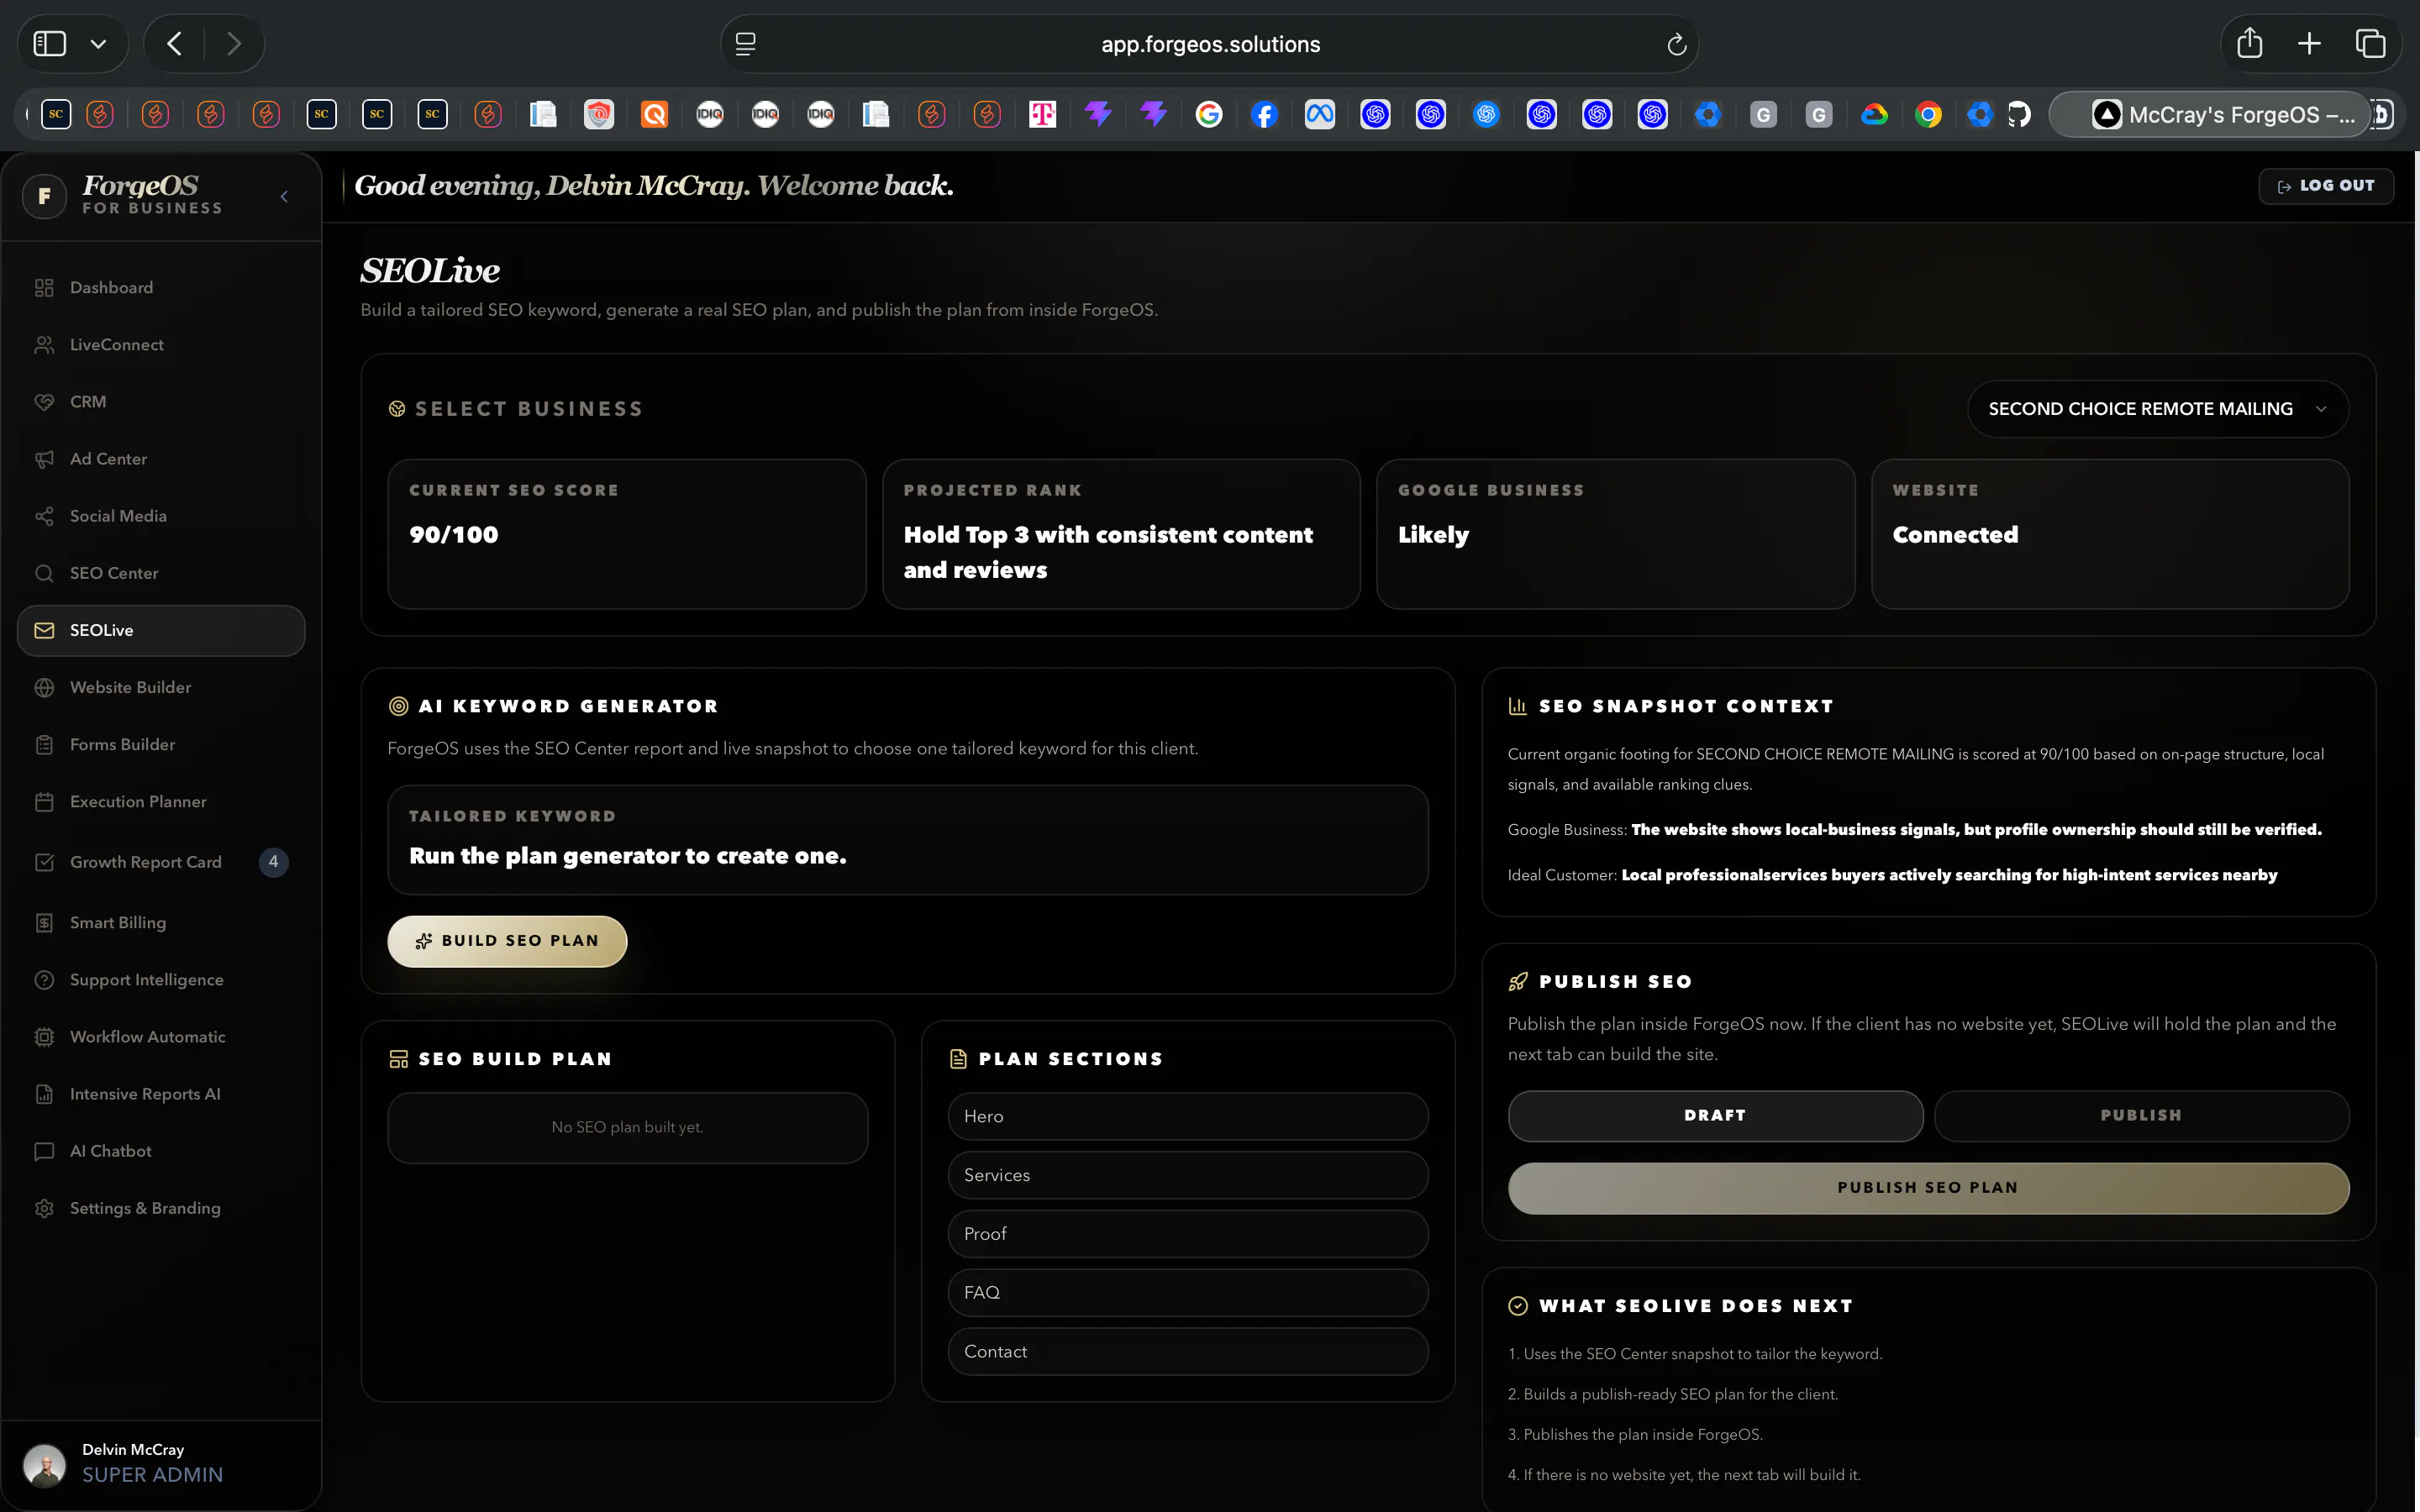Select the Publish mode option

pos(2141,1116)
